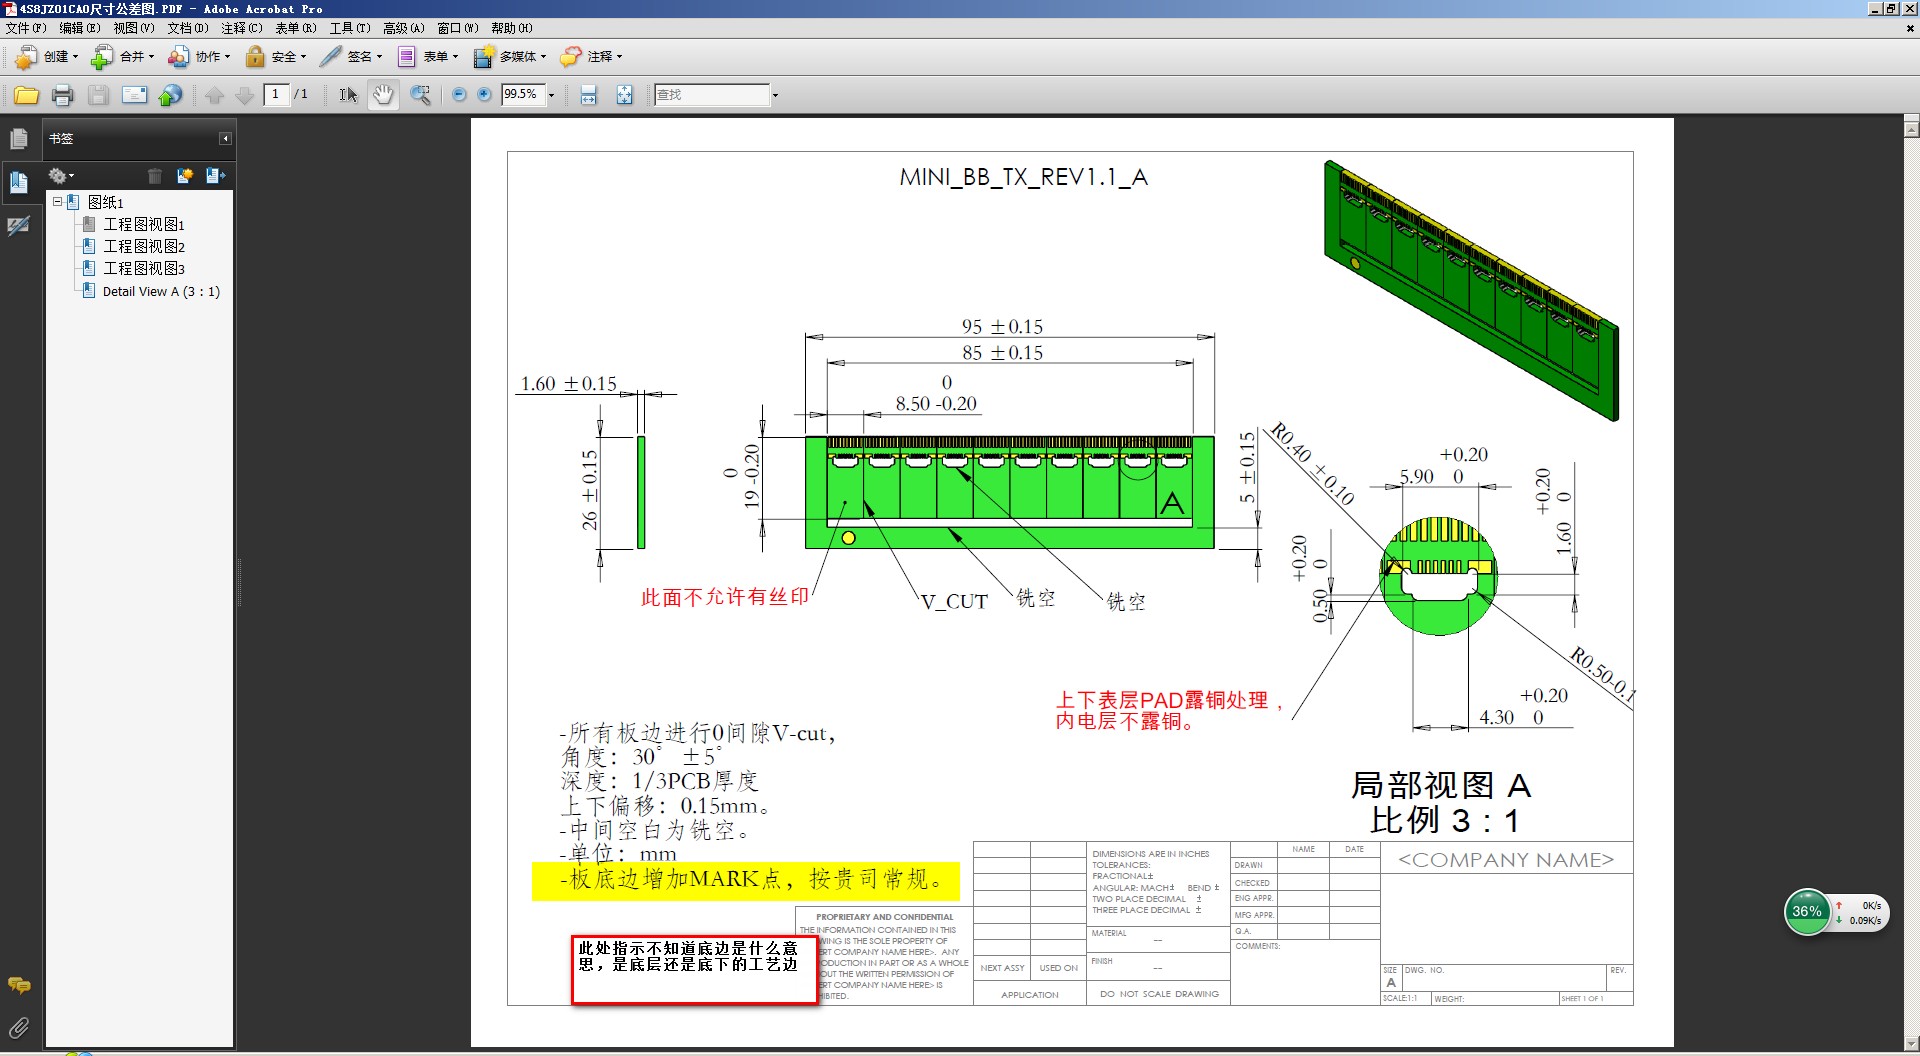This screenshot has width=1920, height=1056.
Task: Click expand current bookmark icon
Action: coord(215,176)
